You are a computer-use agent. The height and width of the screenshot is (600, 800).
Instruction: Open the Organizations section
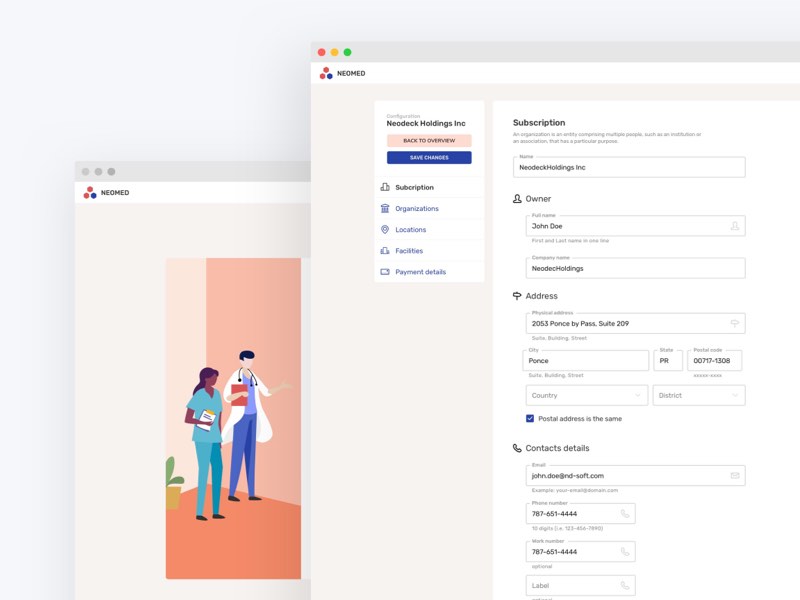(417, 208)
